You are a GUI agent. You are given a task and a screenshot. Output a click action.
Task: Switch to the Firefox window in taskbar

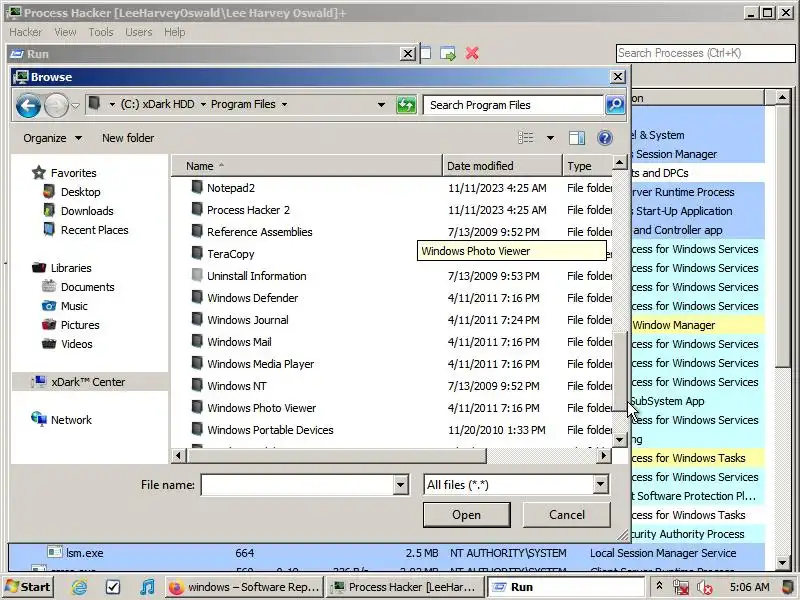click(244, 587)
